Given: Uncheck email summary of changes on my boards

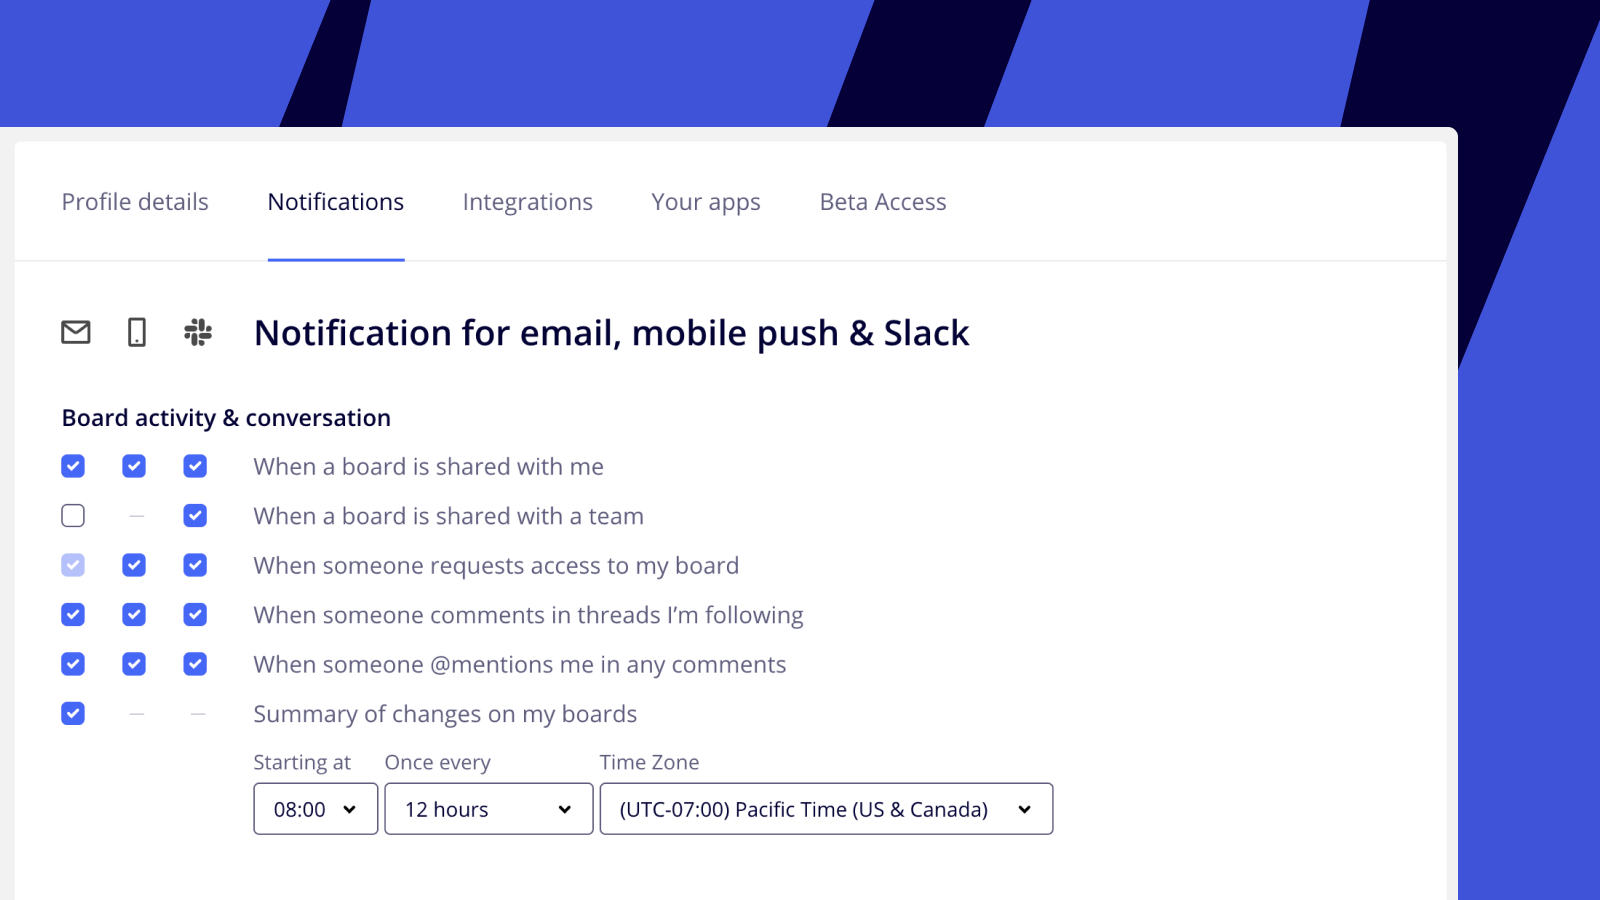Looking at the screenshot, I should (x=73, y=714).
